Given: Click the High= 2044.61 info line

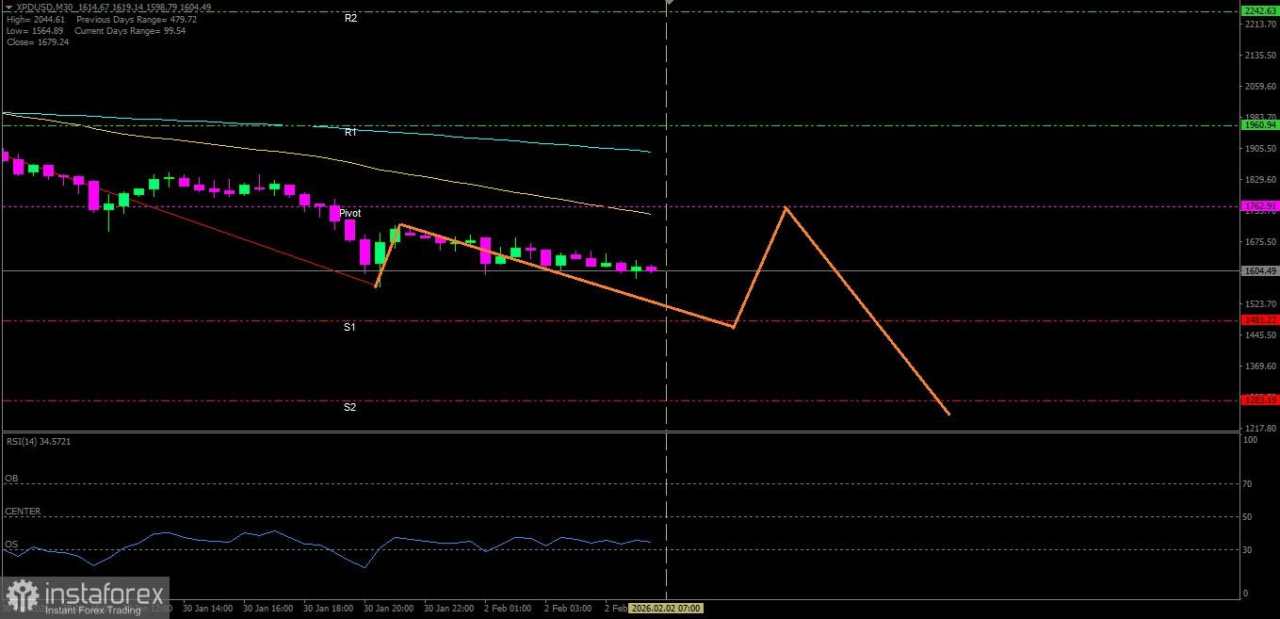Looking at the screenshot, I should (37, 19).
